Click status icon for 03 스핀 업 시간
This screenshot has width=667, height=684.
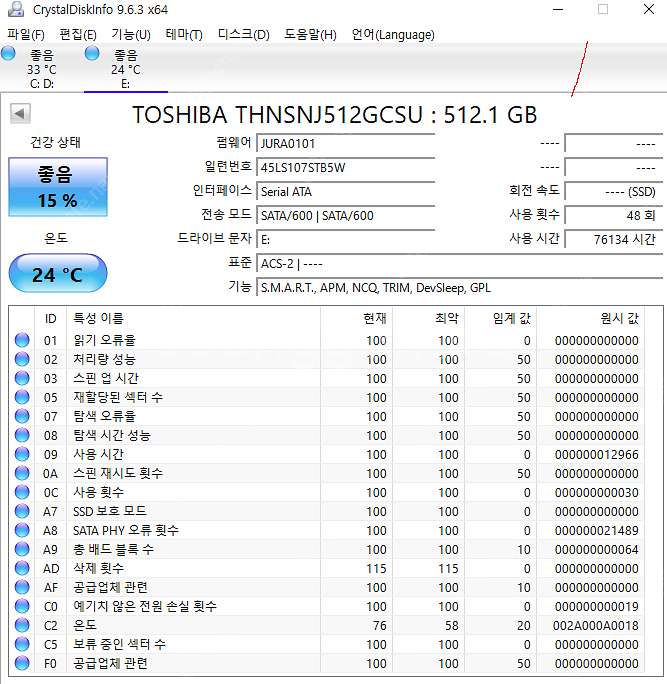pos(22,378)
